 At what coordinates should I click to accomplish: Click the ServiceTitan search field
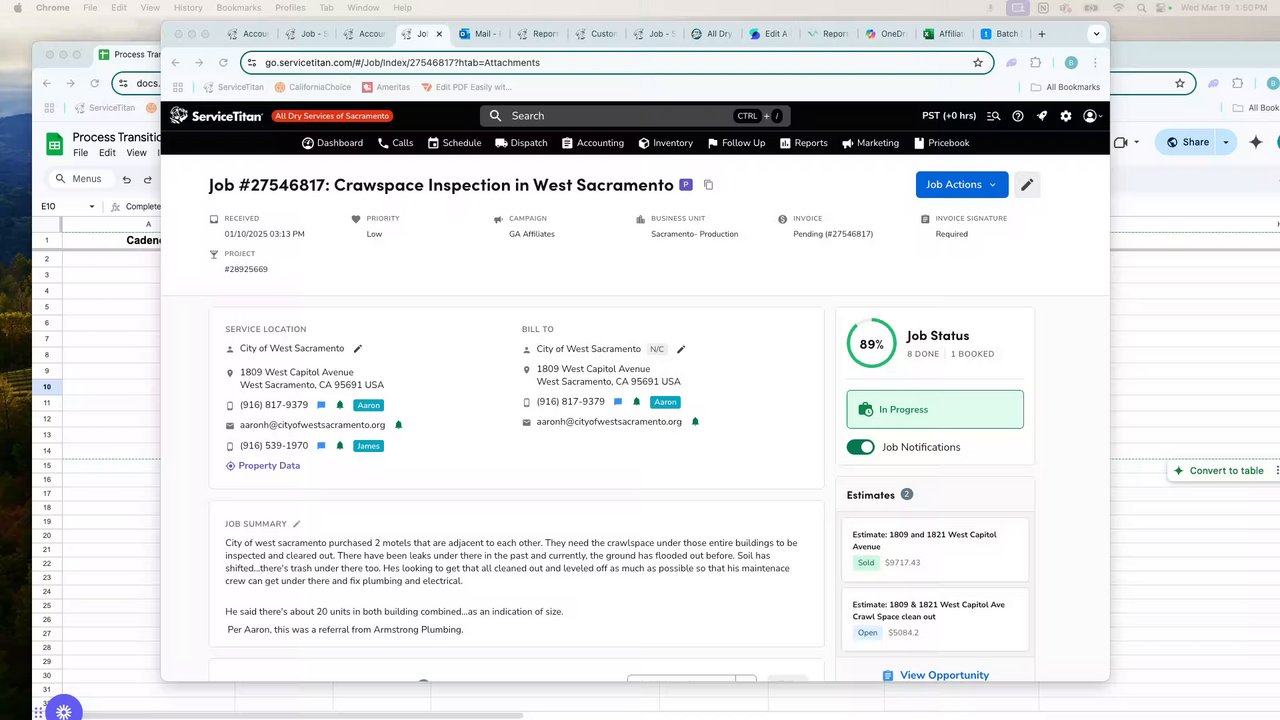pos(635,116)
